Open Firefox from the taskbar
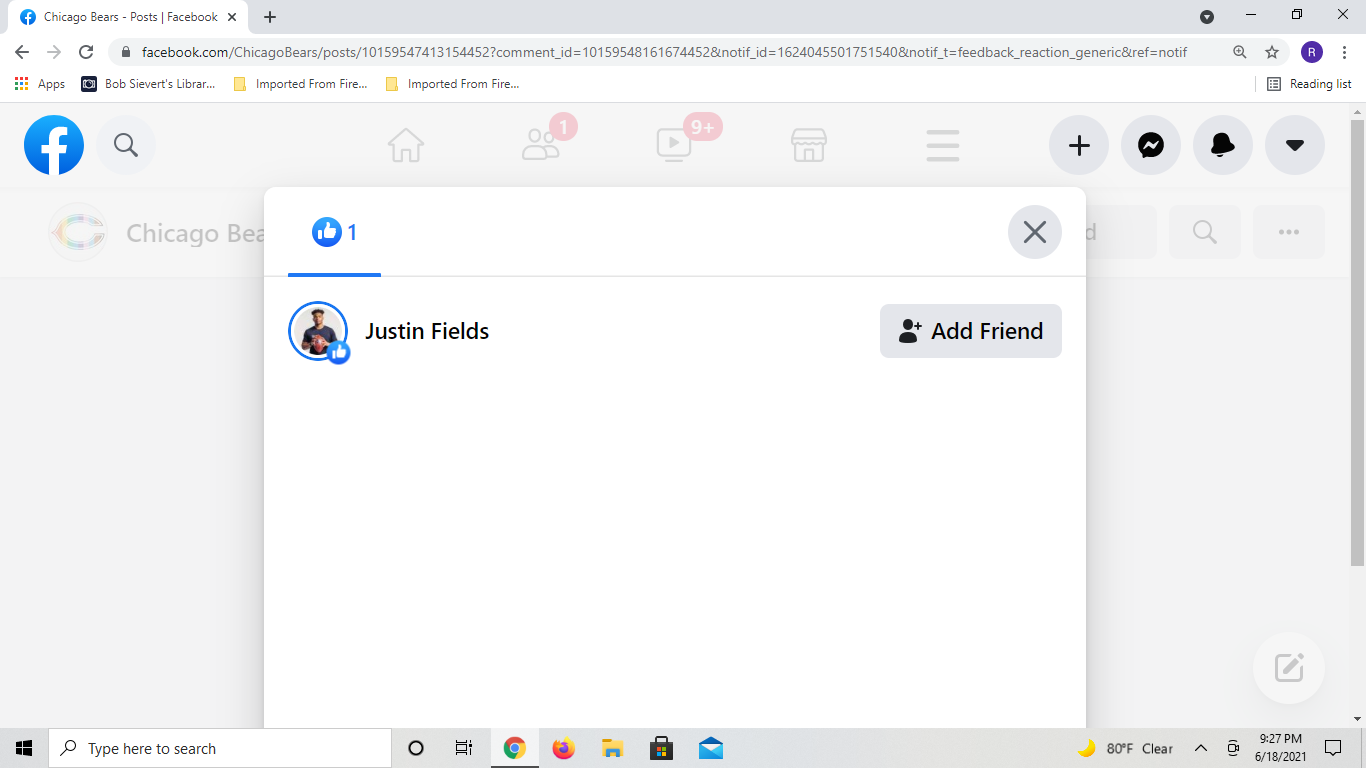The width and height of the screenshot is (1366, 768). [564, 748]
